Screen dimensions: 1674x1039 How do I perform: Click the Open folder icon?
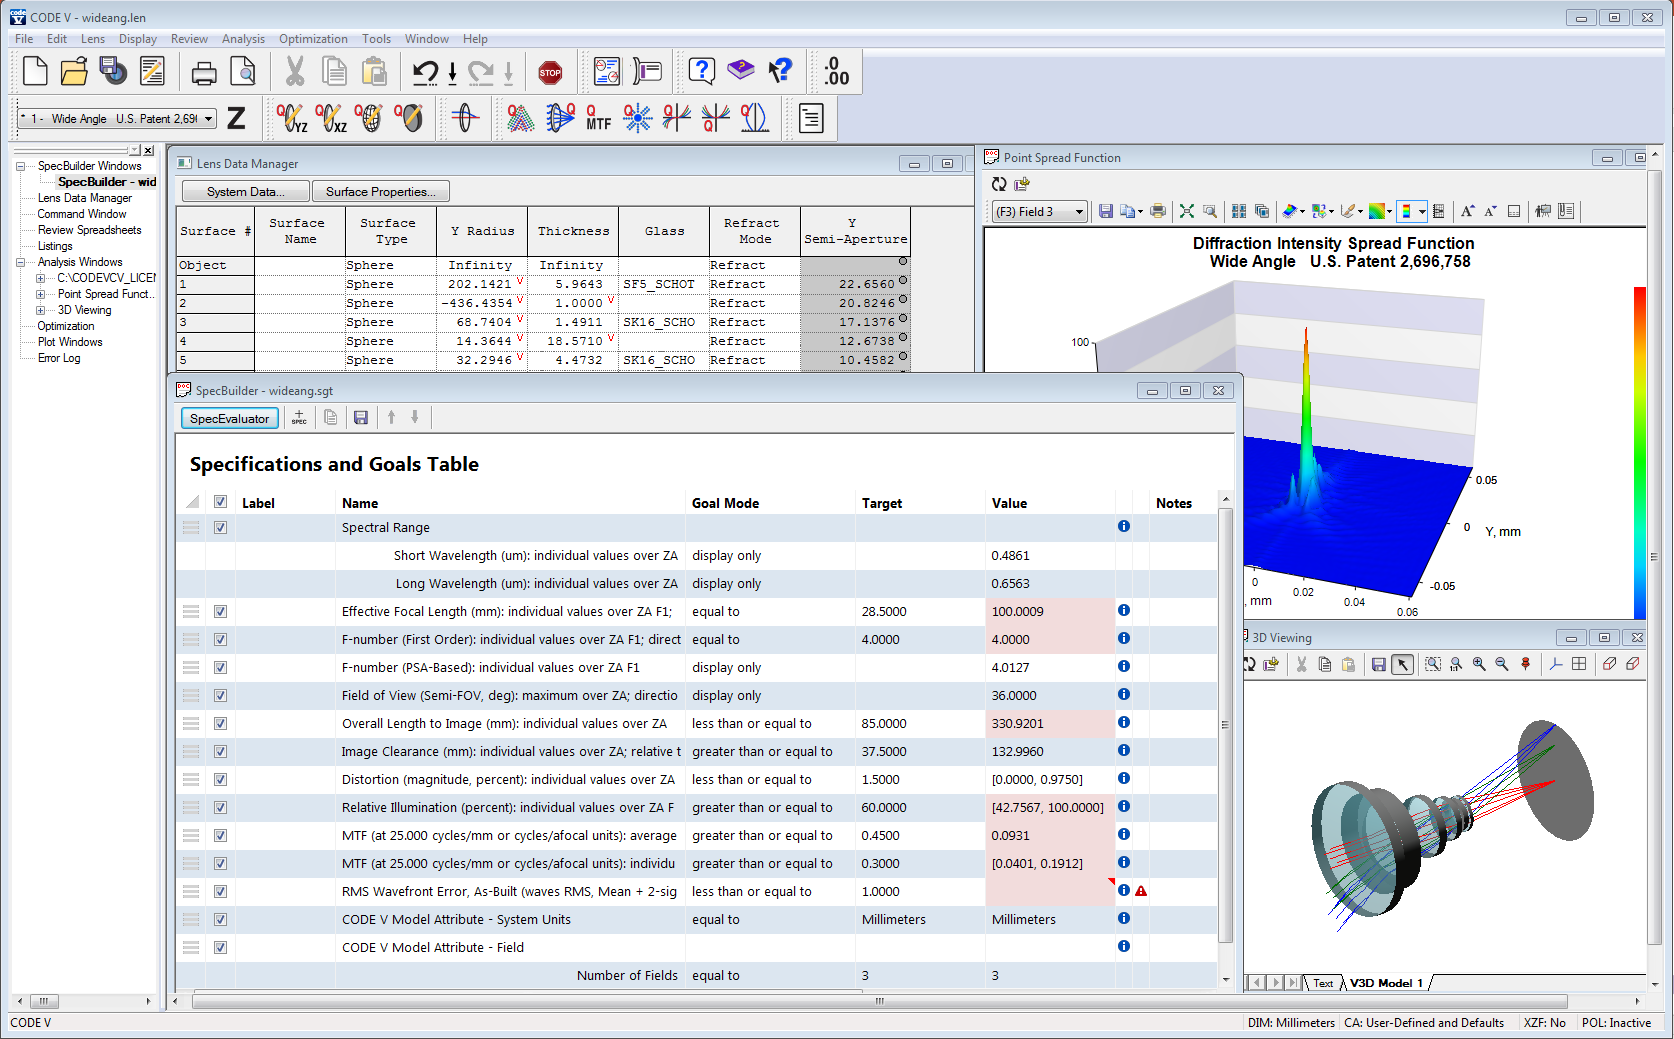click(x=74, y=72)
